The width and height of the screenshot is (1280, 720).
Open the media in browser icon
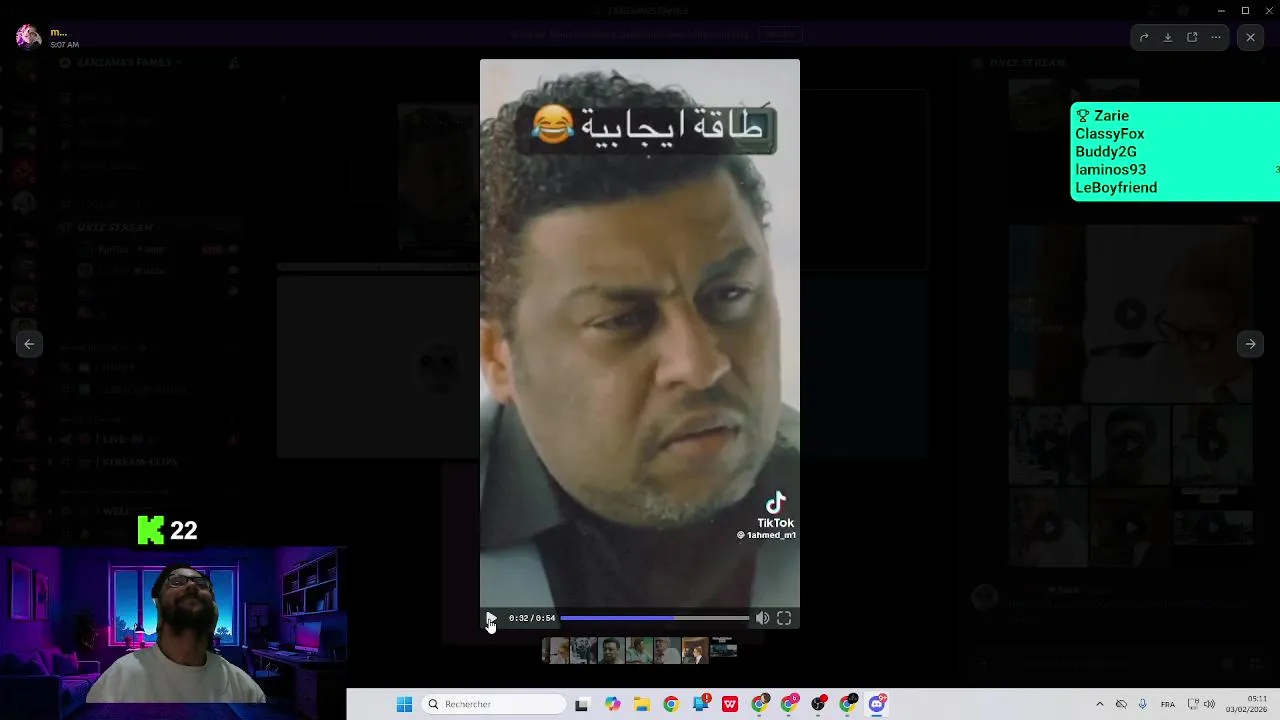point(1192,37)
